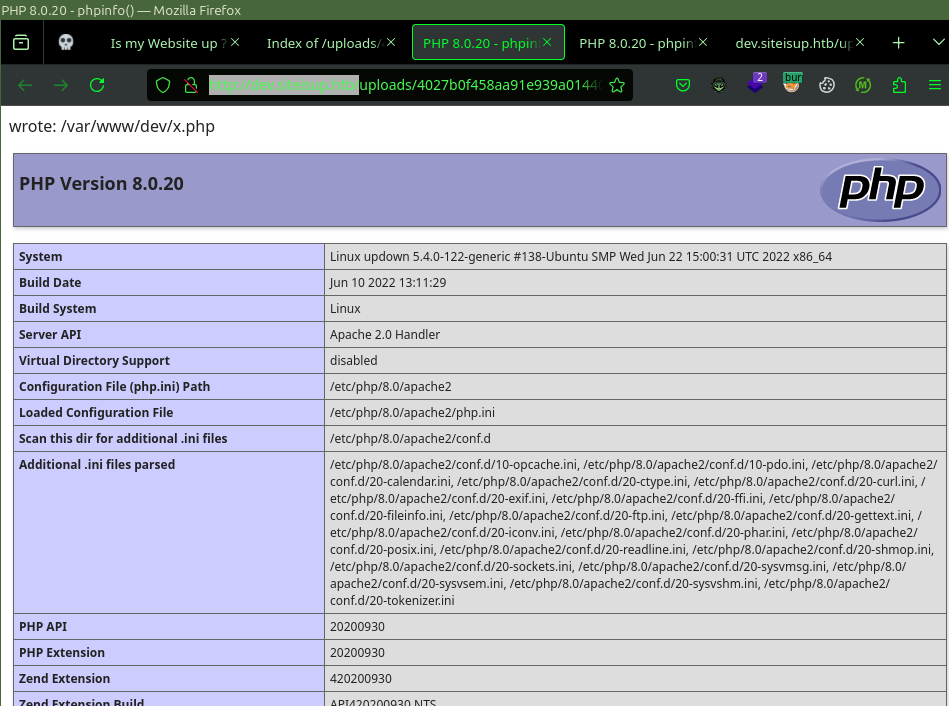Go back to the previous page

click(x=25, y=85)
